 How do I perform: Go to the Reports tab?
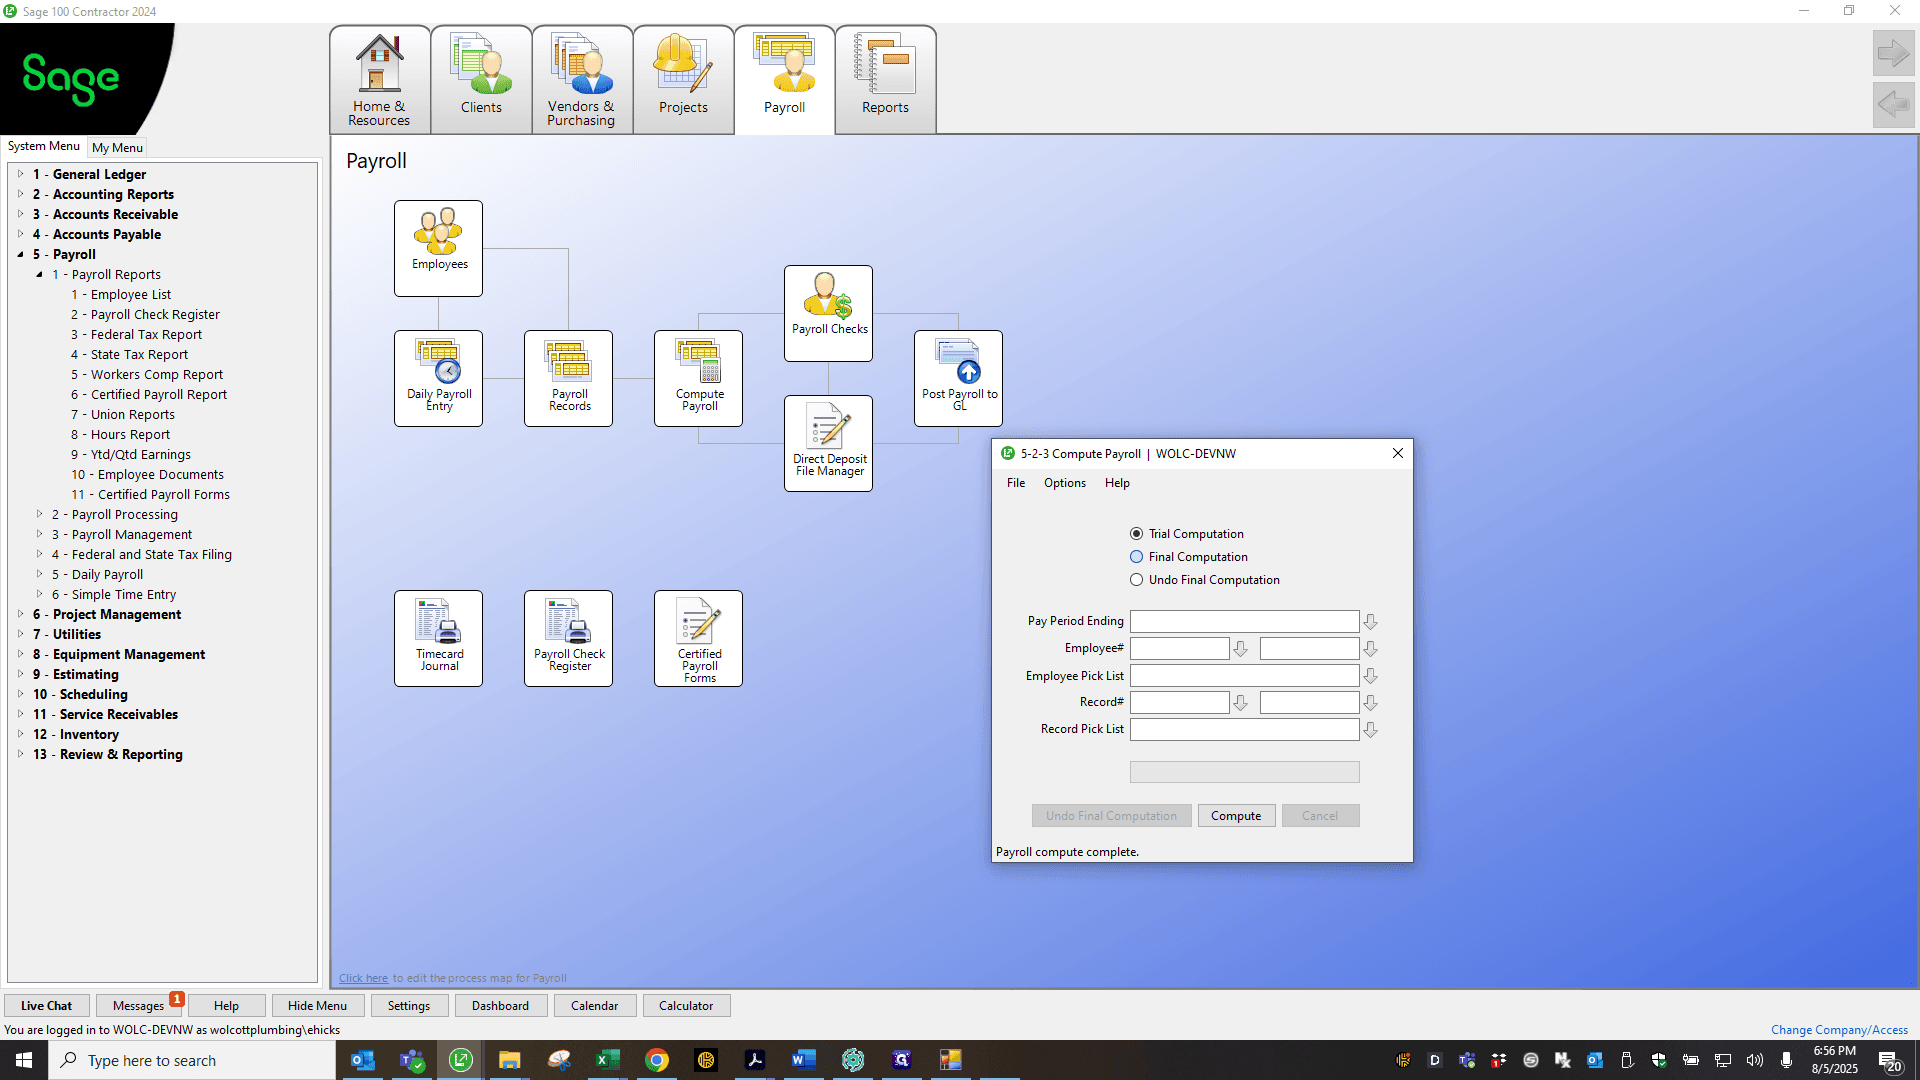pyautogui.click(x=885, y=80)
